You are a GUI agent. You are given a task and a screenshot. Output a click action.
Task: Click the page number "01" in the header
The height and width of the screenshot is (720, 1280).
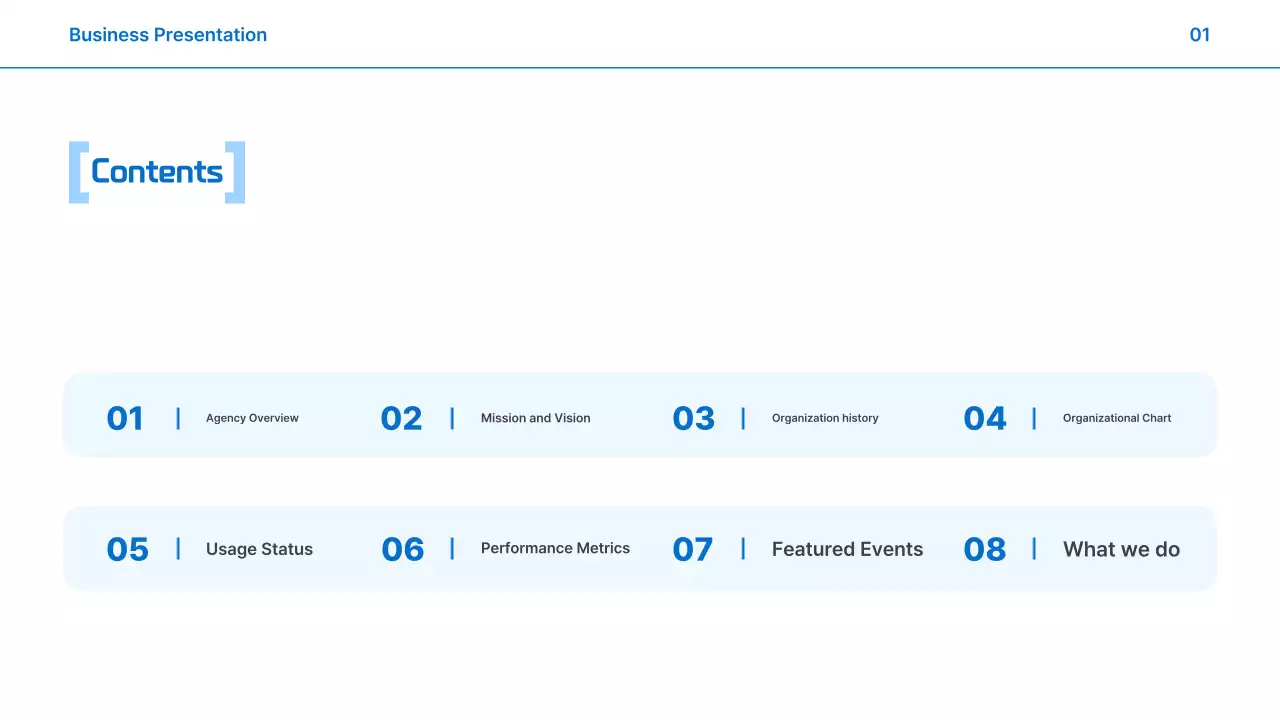pyautogui.click(x=1199, y=35)
